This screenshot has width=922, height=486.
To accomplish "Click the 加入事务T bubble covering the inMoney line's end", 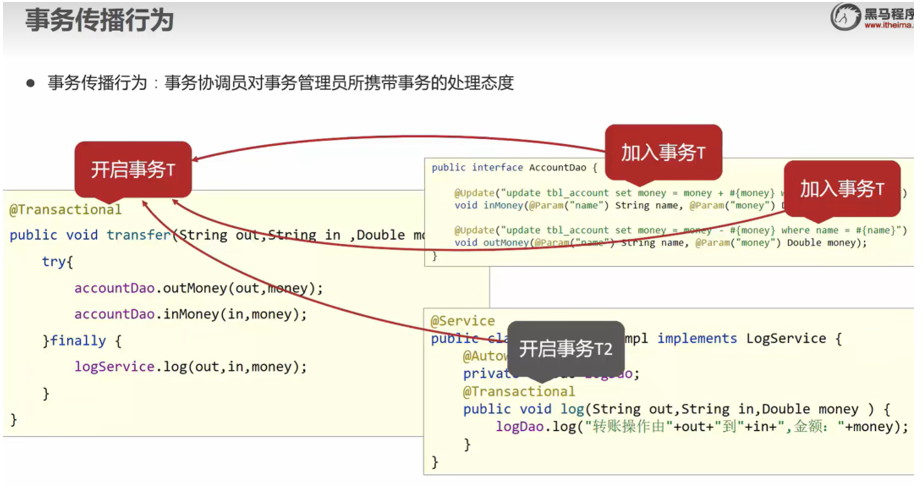I will click(842, 189).
